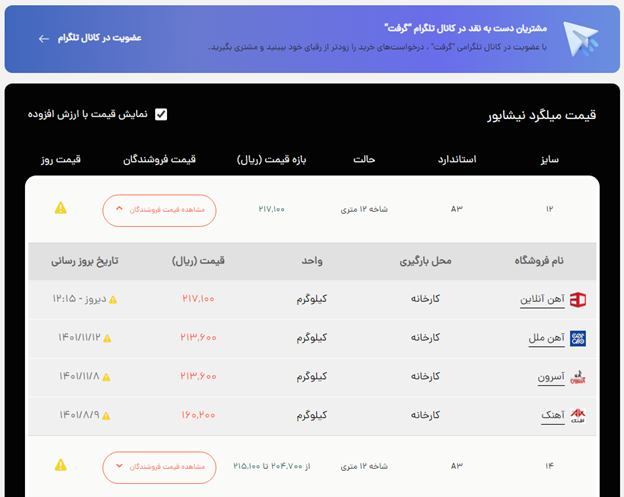624x497 pixels.
Task: Click the paper plane Telegram icon
Action: (582, 38)
